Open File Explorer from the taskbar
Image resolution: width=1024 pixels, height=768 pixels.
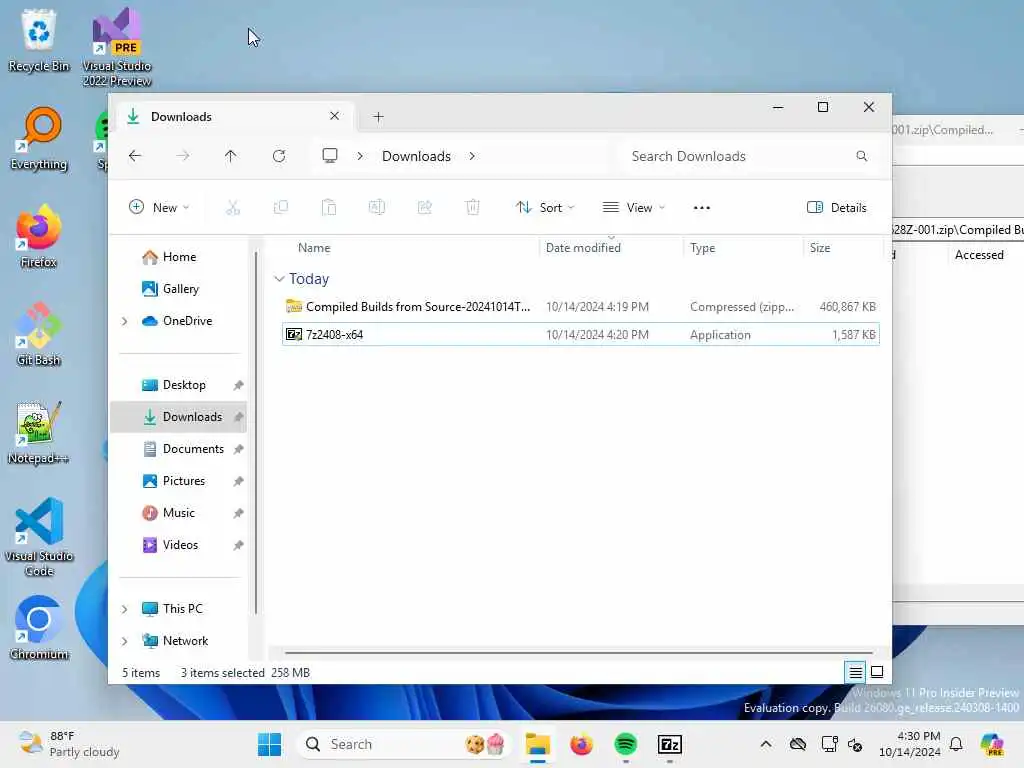point(538,744)
